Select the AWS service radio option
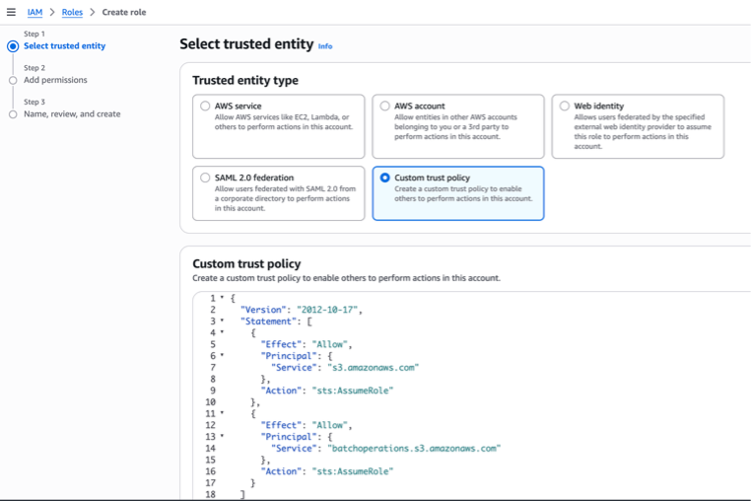 (x=205, y=106)
